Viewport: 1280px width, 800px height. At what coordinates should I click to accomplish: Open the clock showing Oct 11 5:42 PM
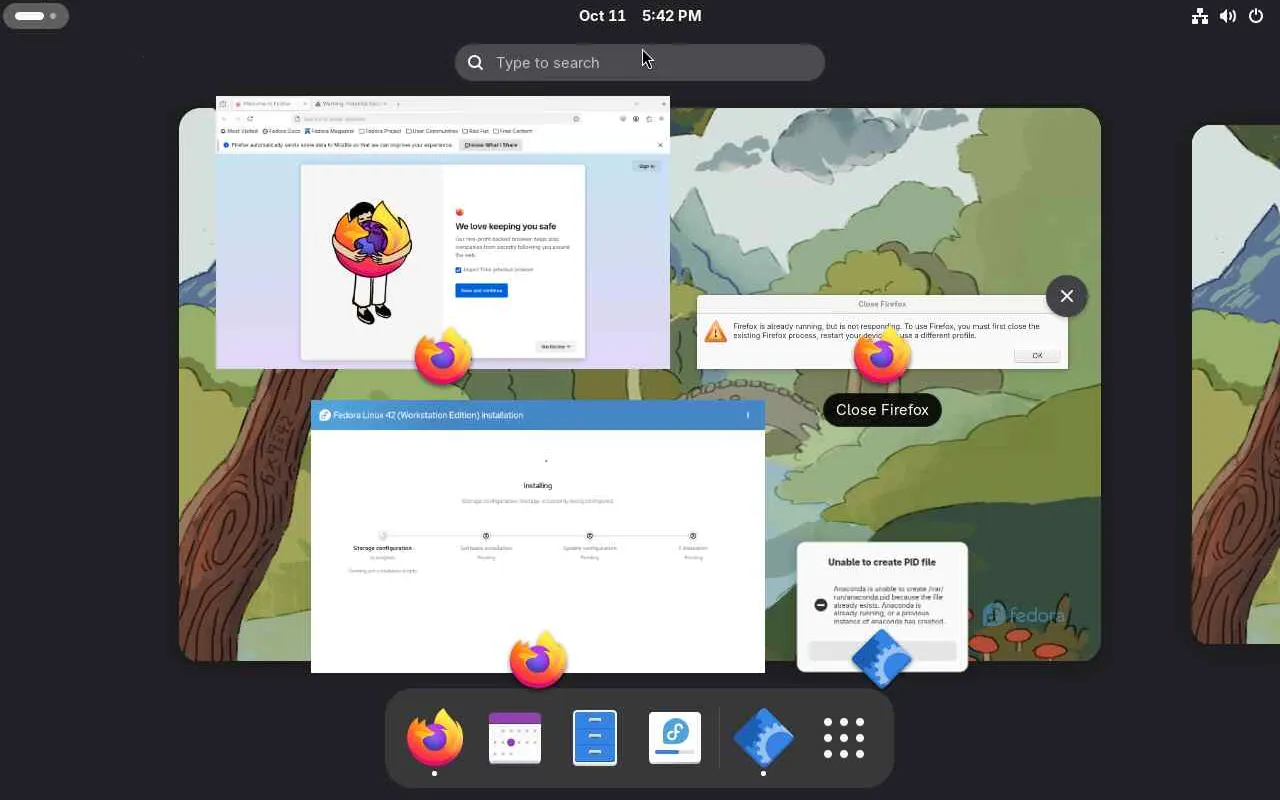coord(640,16)
